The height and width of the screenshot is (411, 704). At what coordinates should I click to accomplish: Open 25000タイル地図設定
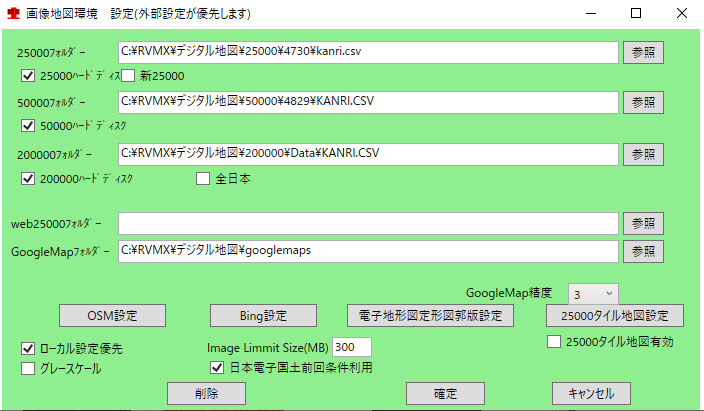pyautogui.click(x=615, y=316)
